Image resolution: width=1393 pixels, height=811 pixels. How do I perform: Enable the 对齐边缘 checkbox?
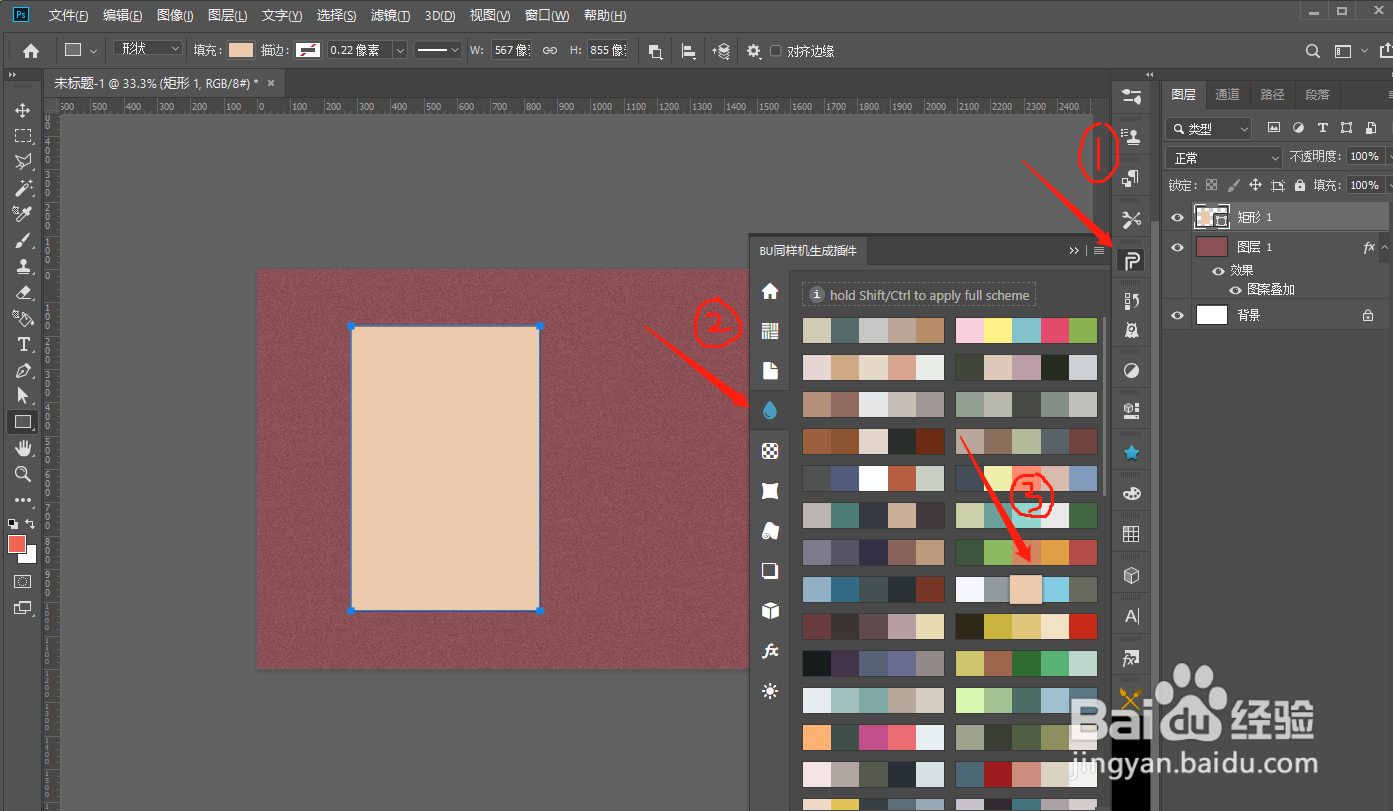coord(776,51)
